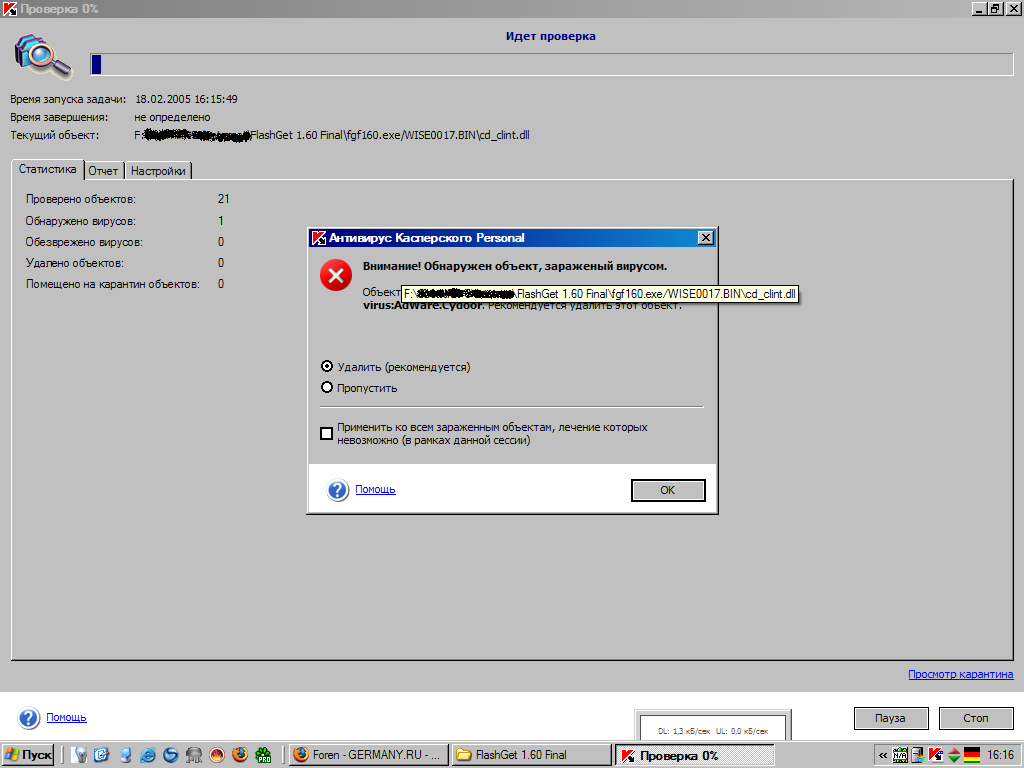Select the Удалить (рекомендуется) option
The width and height of the screenshot is (1024, 768).
(x=395, y=367)
